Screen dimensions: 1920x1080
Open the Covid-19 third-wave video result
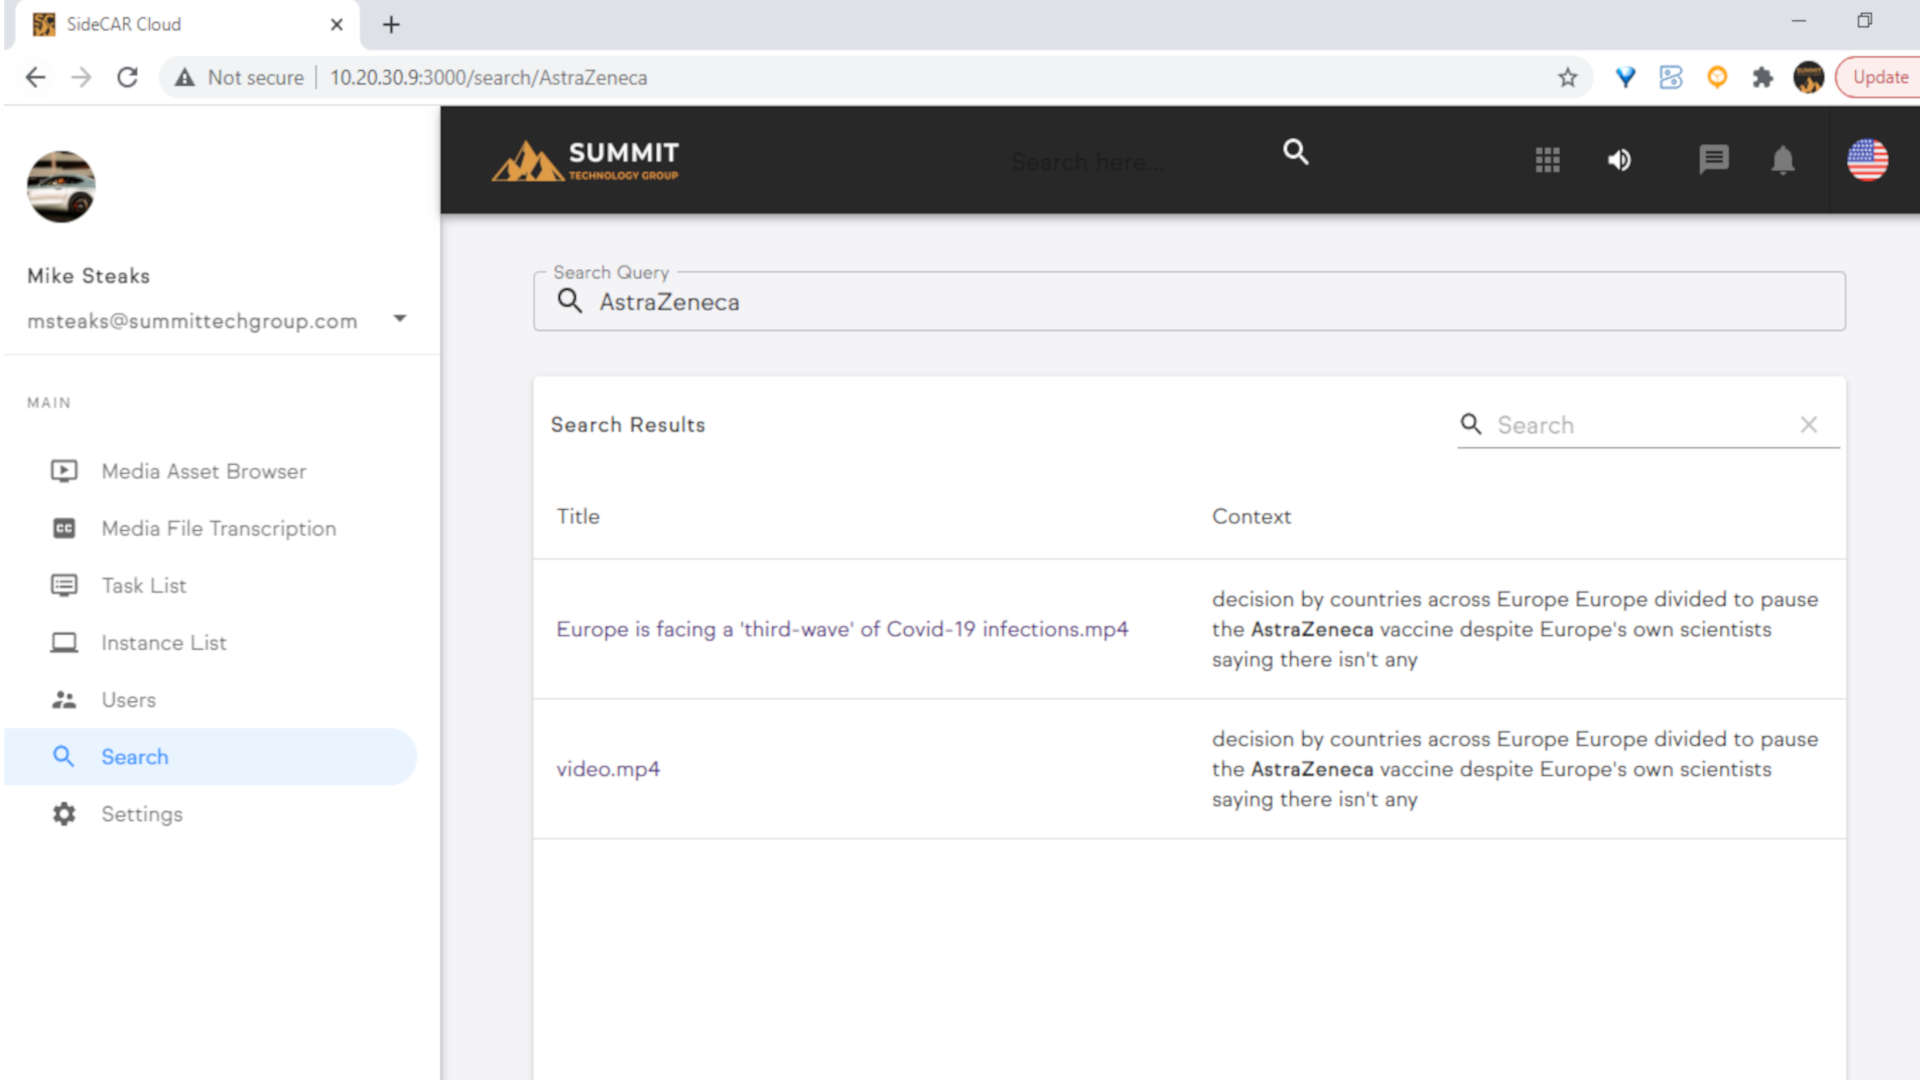pyautogui.click(x=842, y=629)
